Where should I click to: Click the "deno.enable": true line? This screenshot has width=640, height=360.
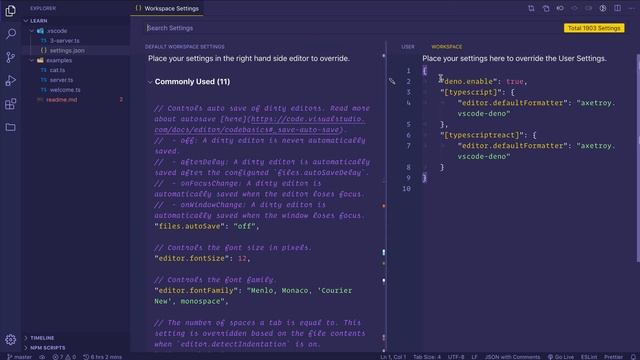pyautogui.click(x=484, y=82)
